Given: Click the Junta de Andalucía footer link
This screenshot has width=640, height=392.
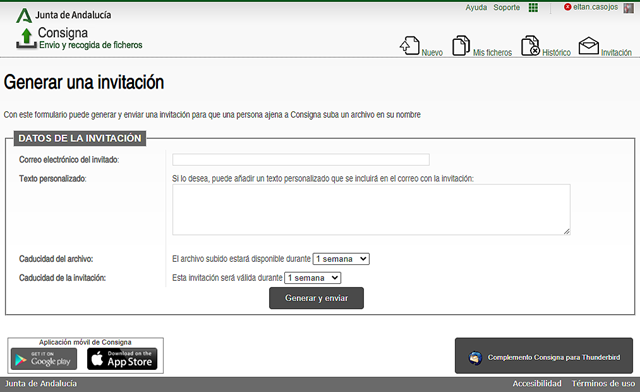Looking at the screenshot, I should tap(41, 383).
